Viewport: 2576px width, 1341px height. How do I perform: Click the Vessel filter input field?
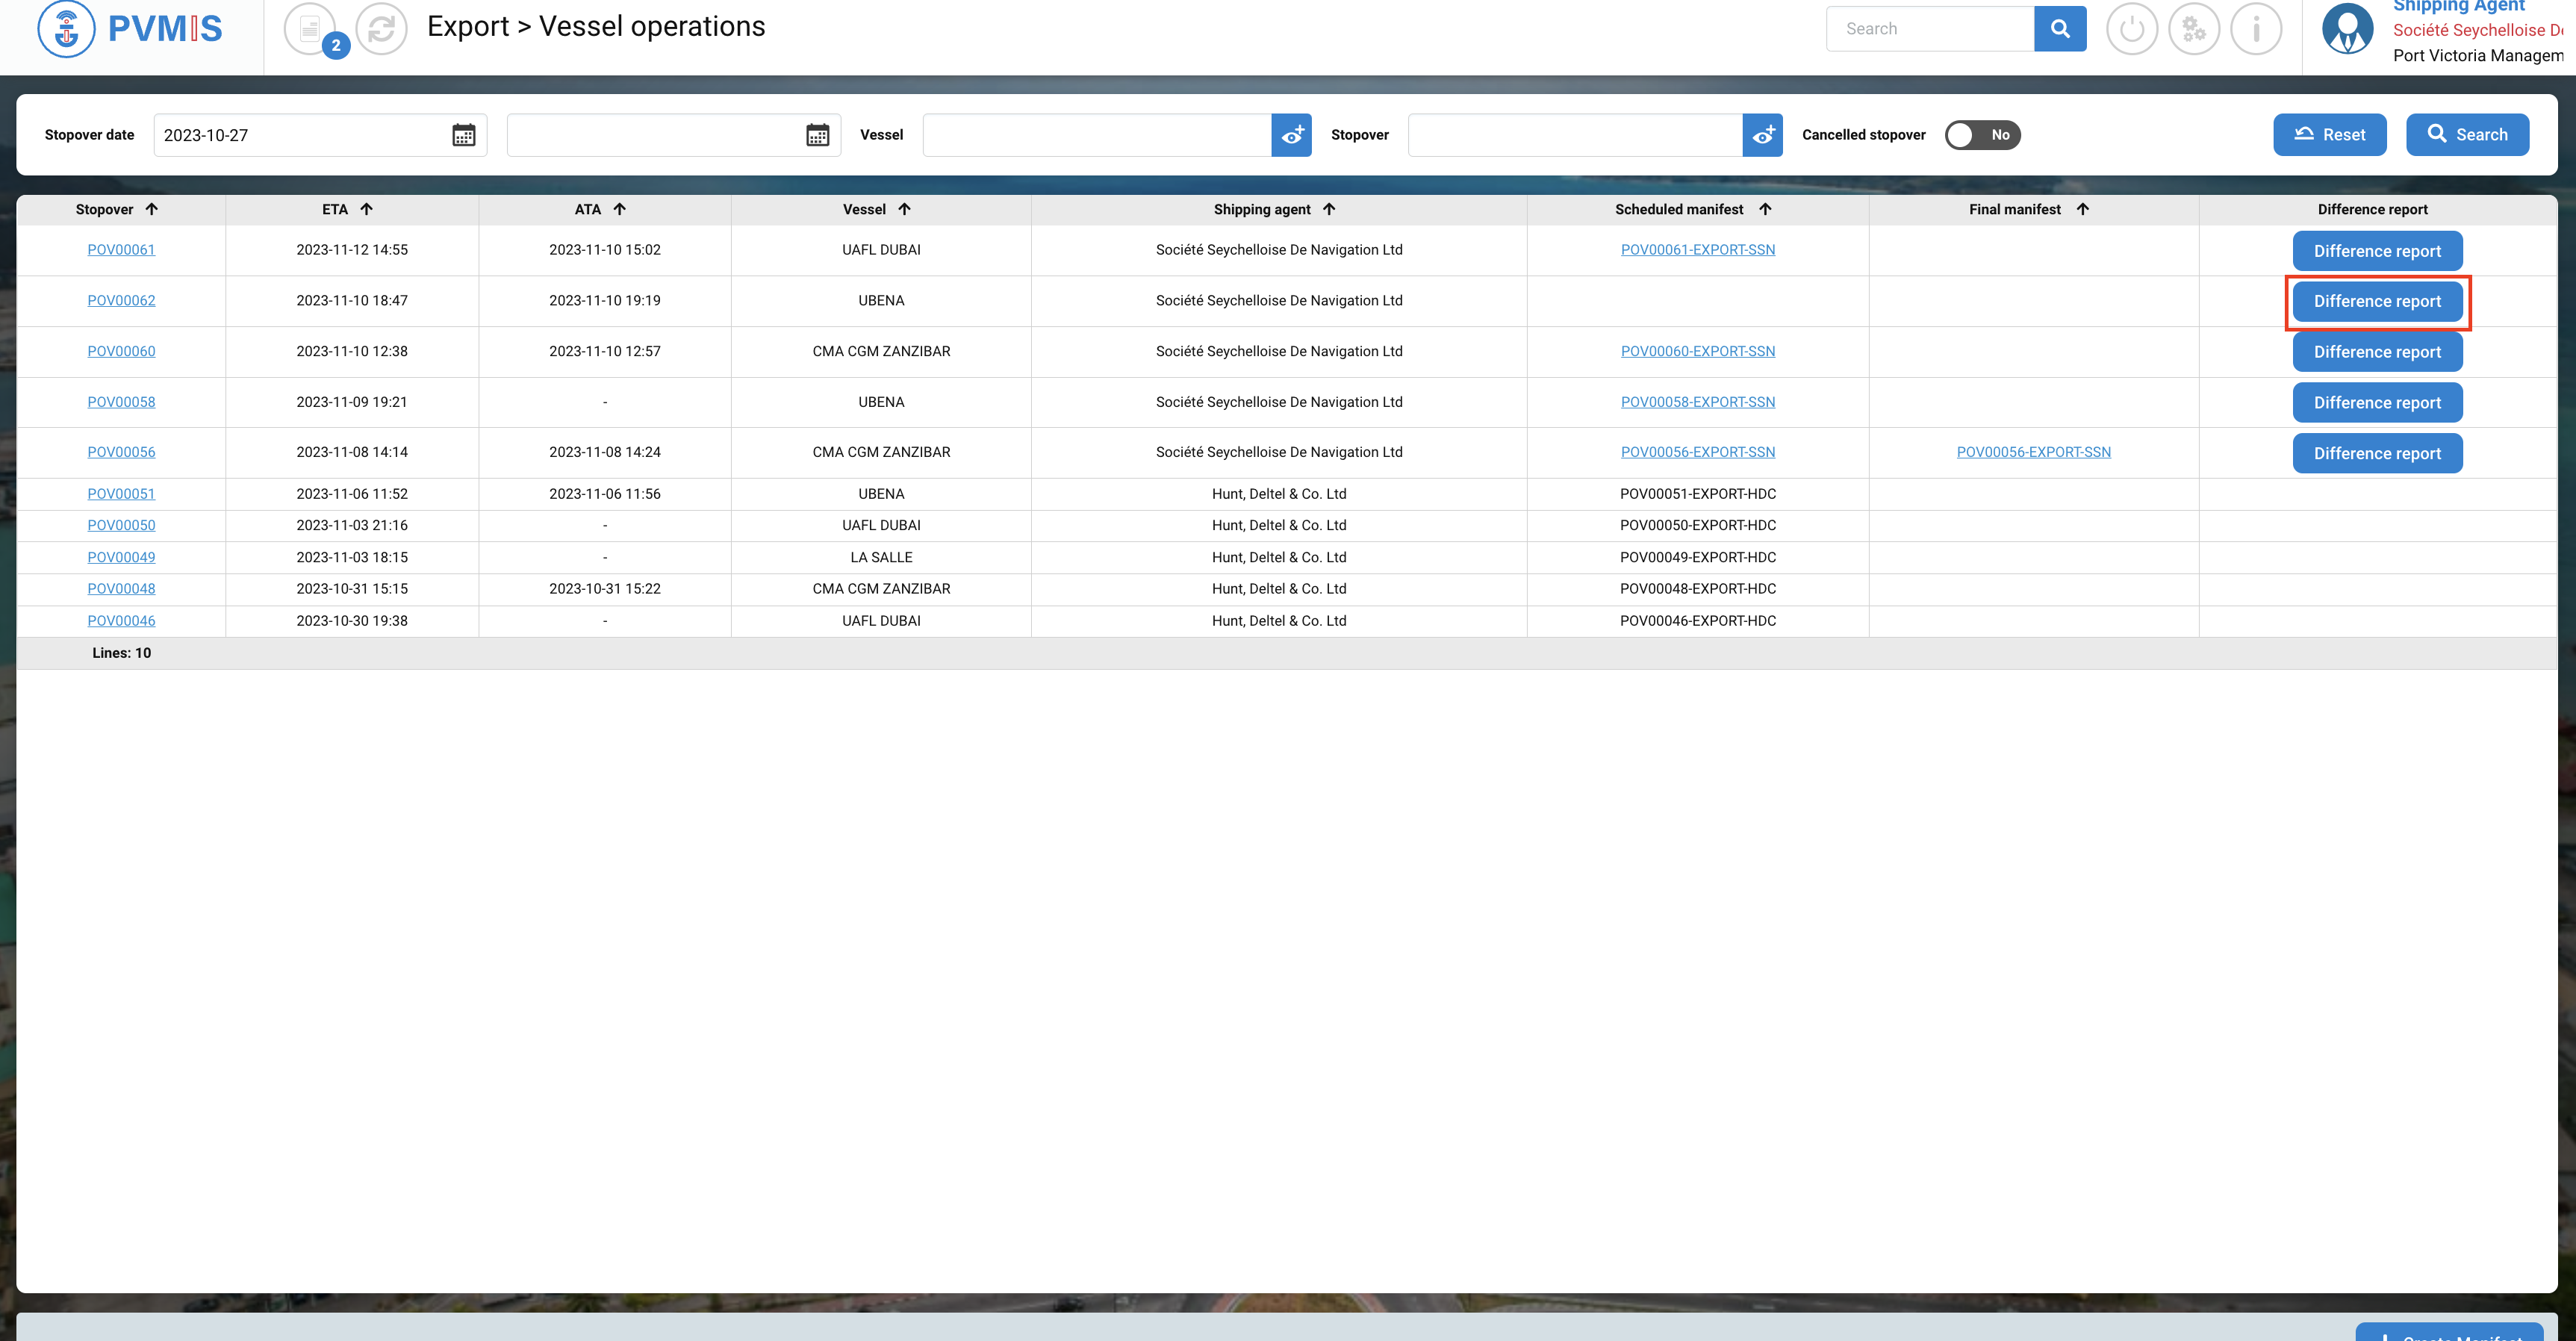click(1096, 135)
